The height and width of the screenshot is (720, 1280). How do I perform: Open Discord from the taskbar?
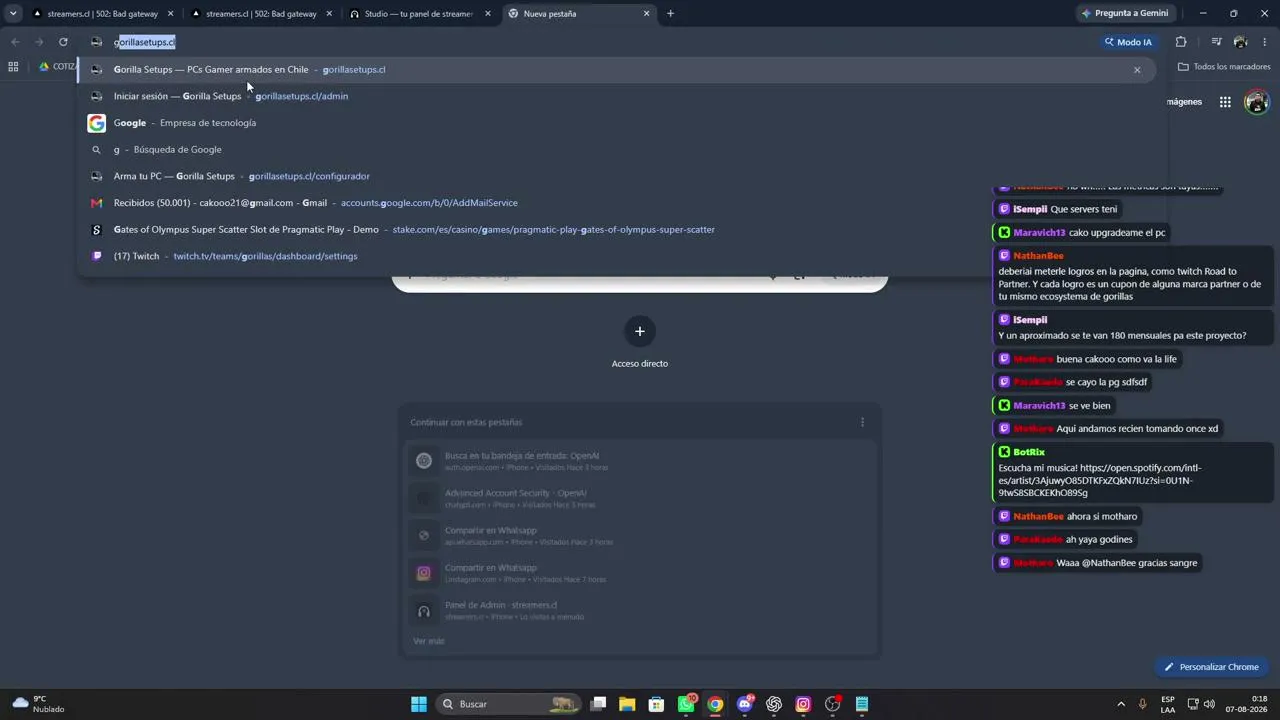coord(744,704)
